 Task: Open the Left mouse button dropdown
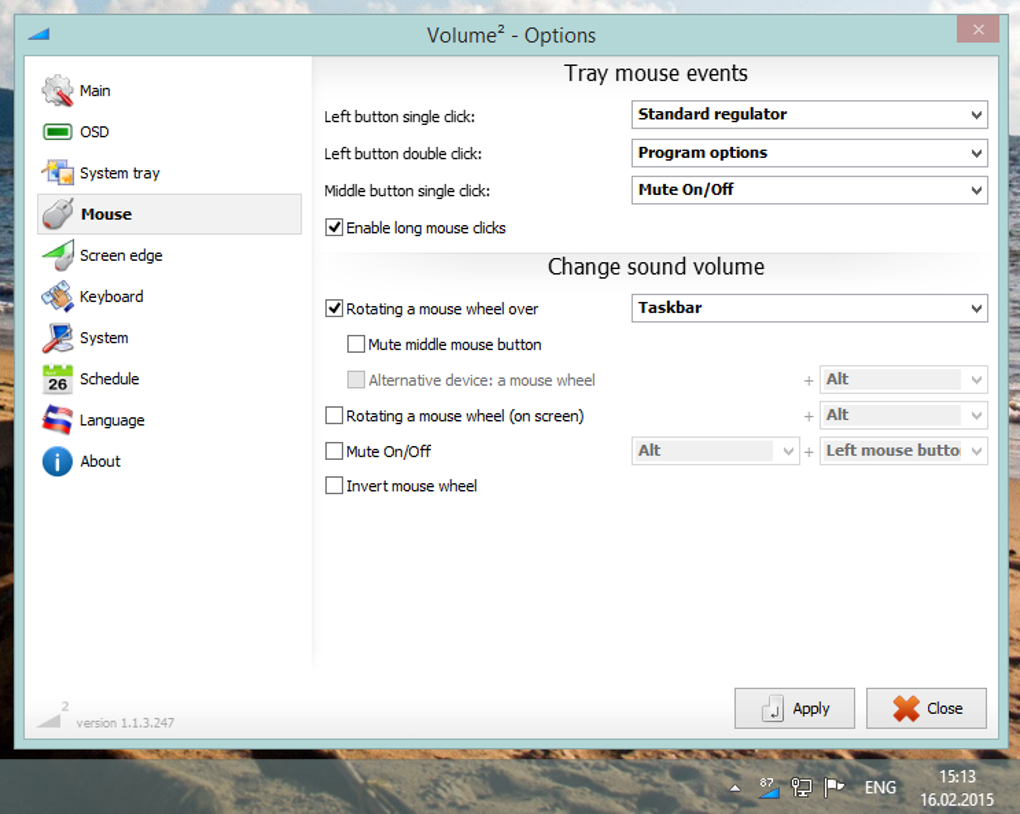point(904,452)
